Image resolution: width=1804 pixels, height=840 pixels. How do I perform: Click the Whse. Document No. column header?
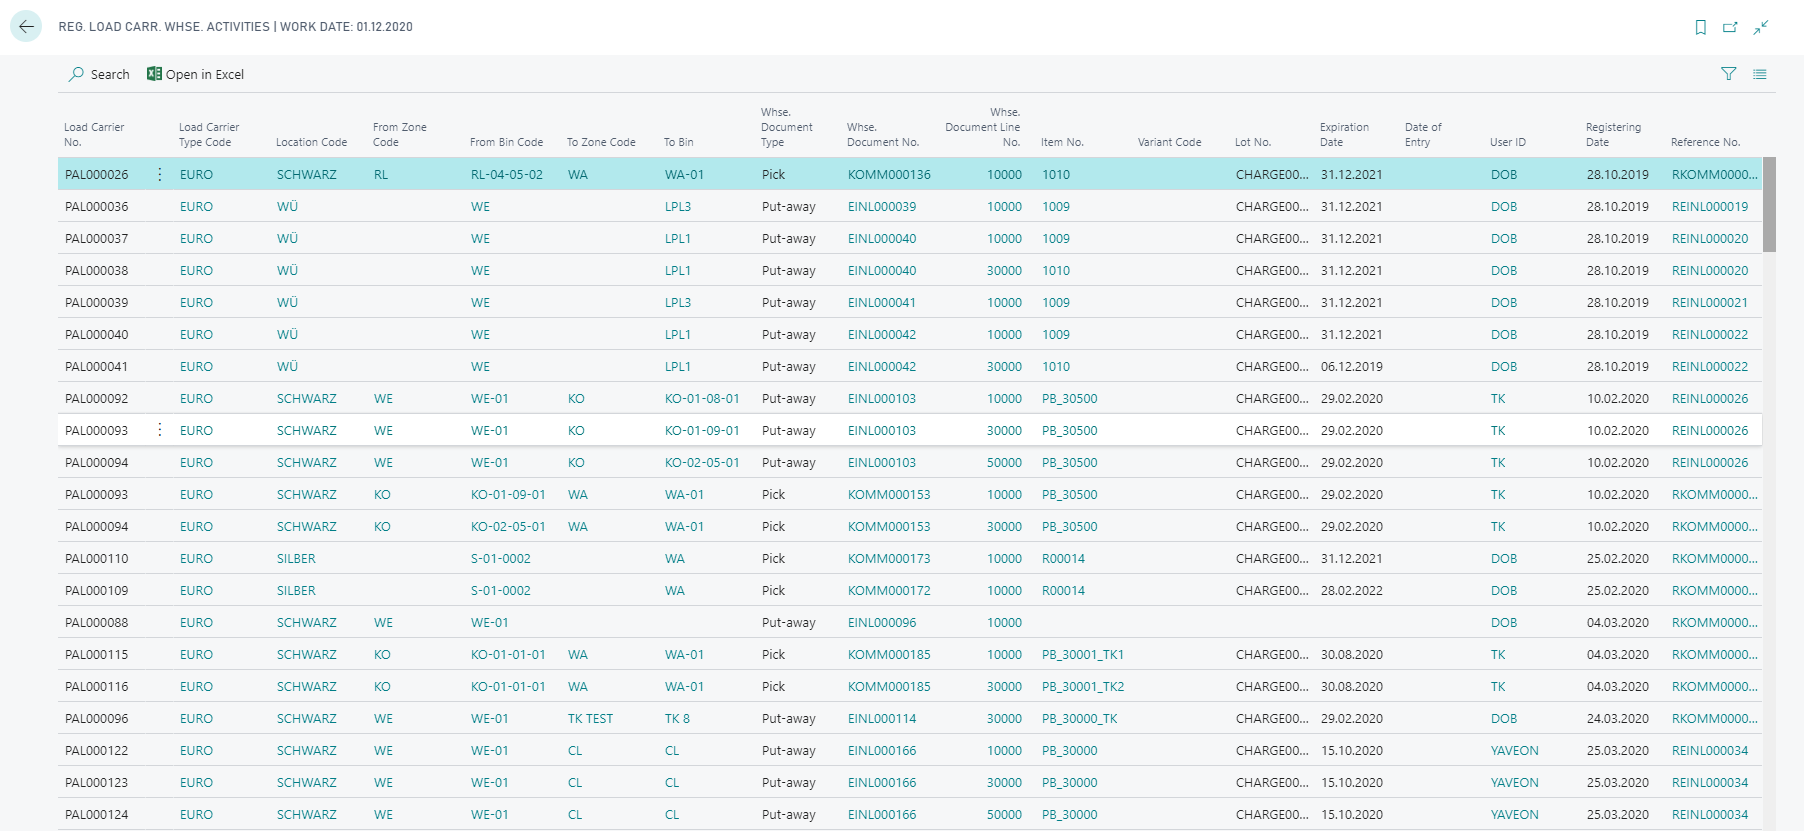coord(883,135)
